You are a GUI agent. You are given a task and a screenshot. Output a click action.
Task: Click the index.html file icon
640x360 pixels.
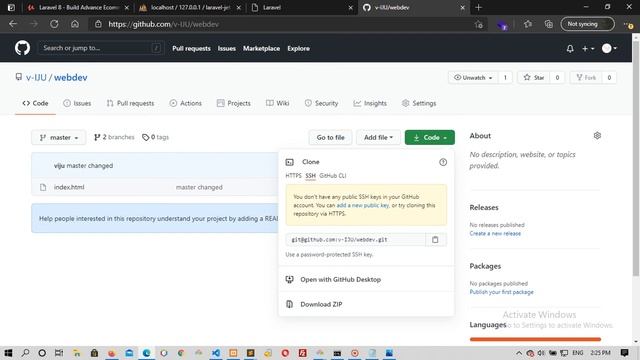pos(43,187)
